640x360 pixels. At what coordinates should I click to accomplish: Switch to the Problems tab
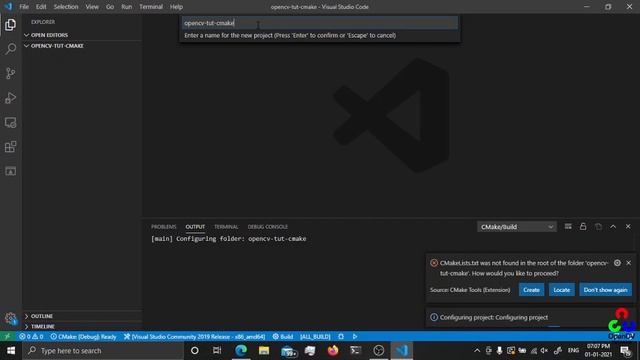164,227
